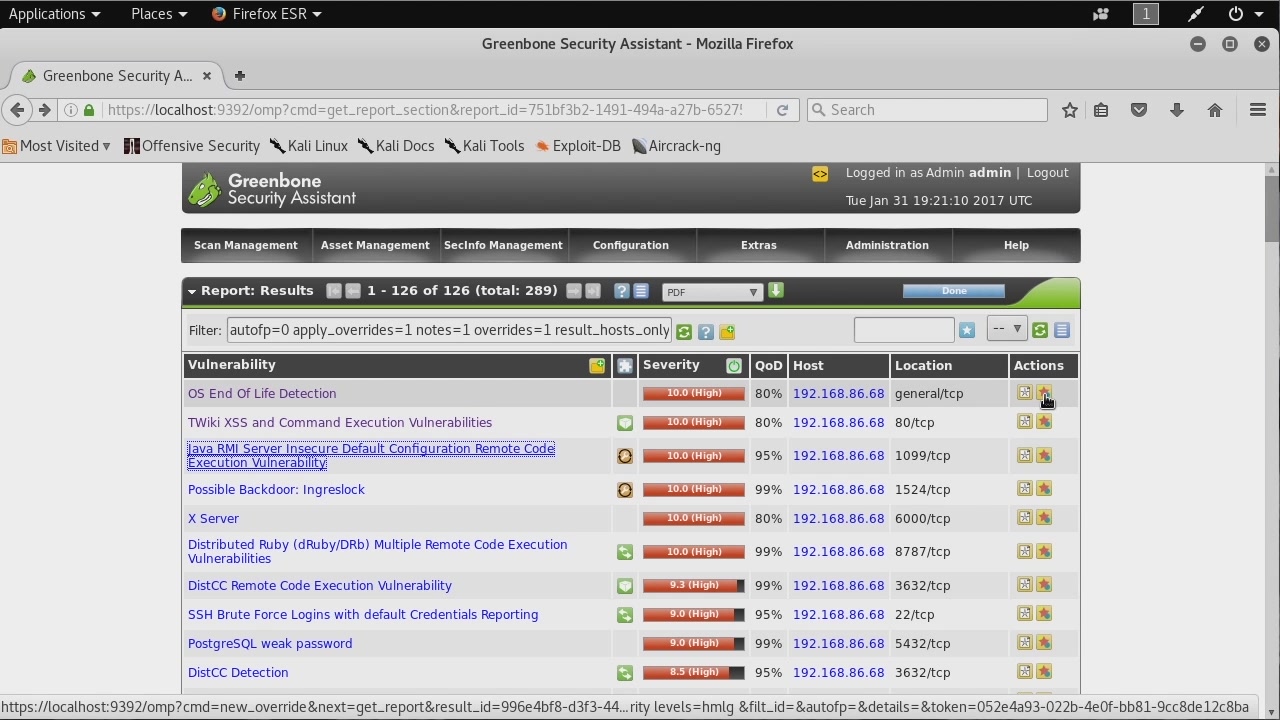The image size is (1280, 720).
Task: Add override for Possible Backdoor Ingreslock
Action: [x=1044, y=489]
